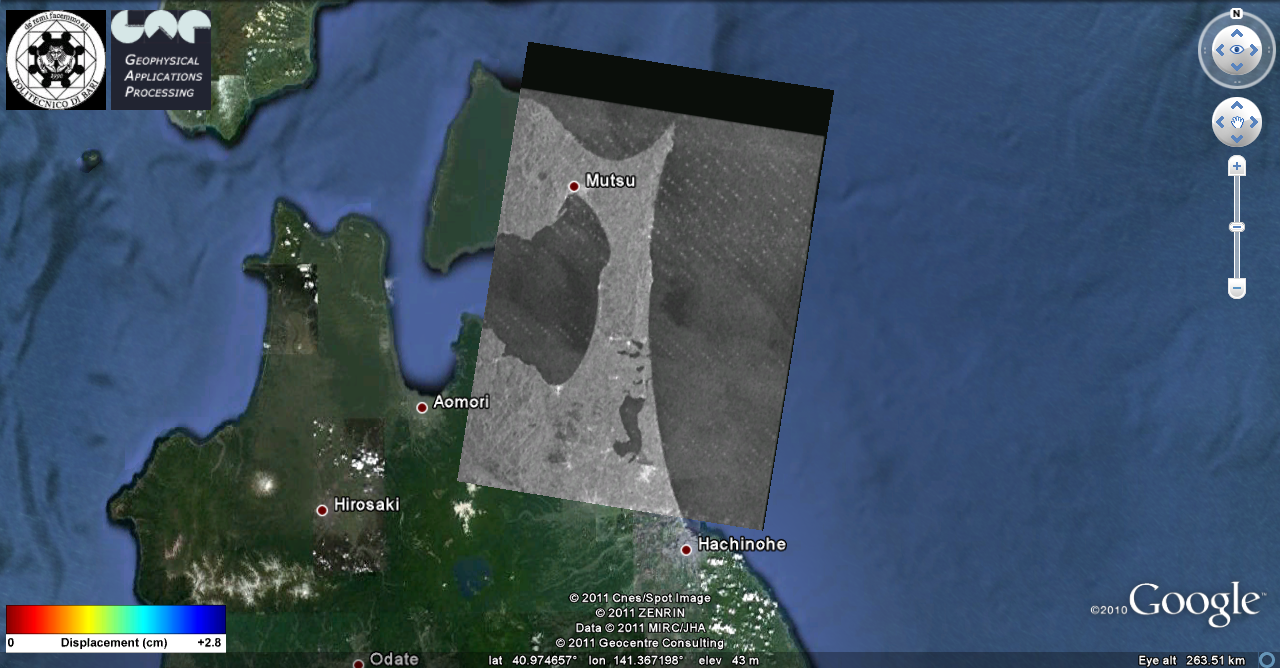Rotate view left using the look joystick
Screen dimensions: 1280x668
pyautogui.click(x=1219, y=49)
